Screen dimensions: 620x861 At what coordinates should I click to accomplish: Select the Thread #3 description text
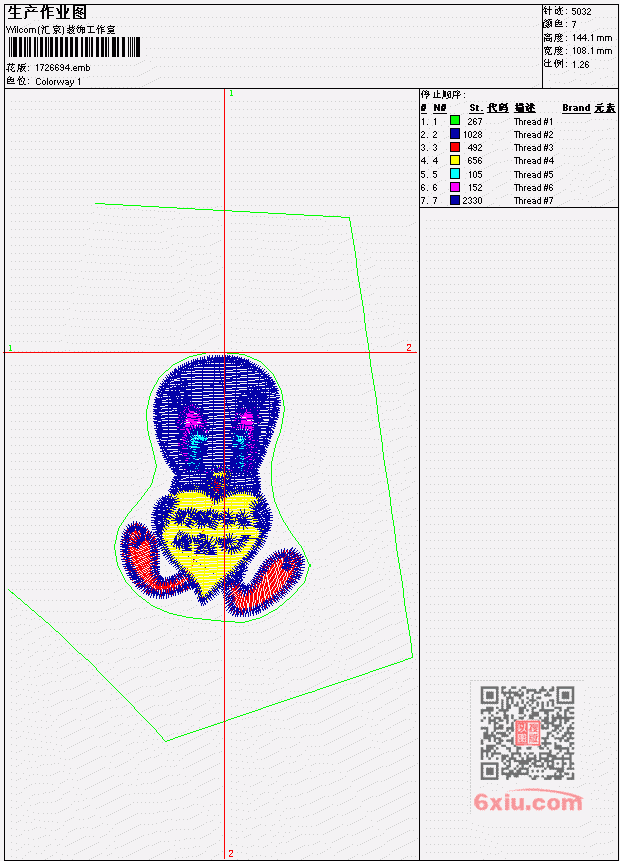click(x=533, y=148)
